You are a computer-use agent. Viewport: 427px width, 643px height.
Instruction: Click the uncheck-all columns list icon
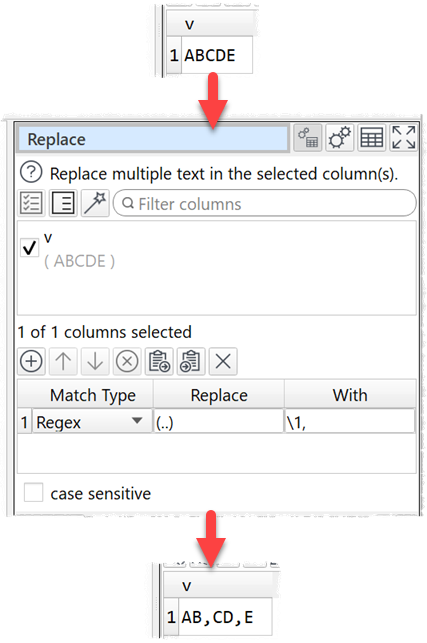coord(63,203)
